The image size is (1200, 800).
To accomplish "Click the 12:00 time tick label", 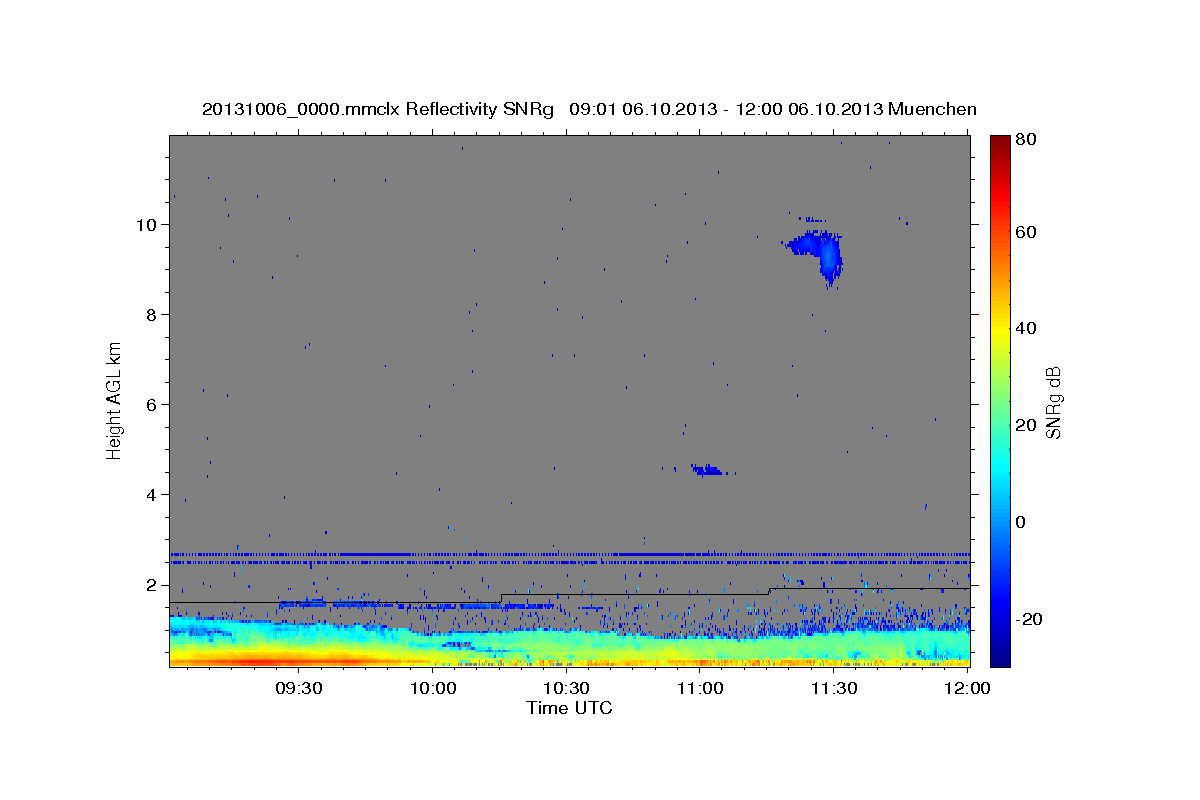I will [x=966, y=688].
